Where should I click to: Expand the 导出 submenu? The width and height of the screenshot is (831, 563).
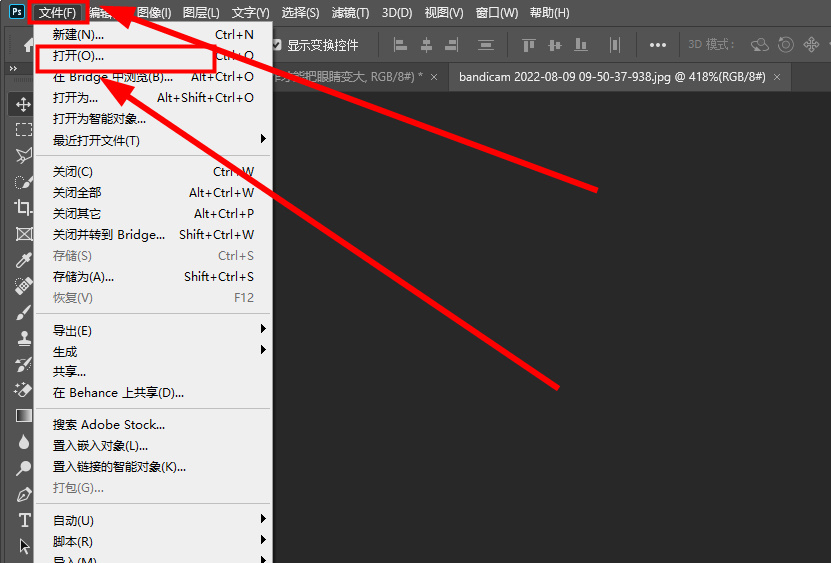tap(150, 331)
